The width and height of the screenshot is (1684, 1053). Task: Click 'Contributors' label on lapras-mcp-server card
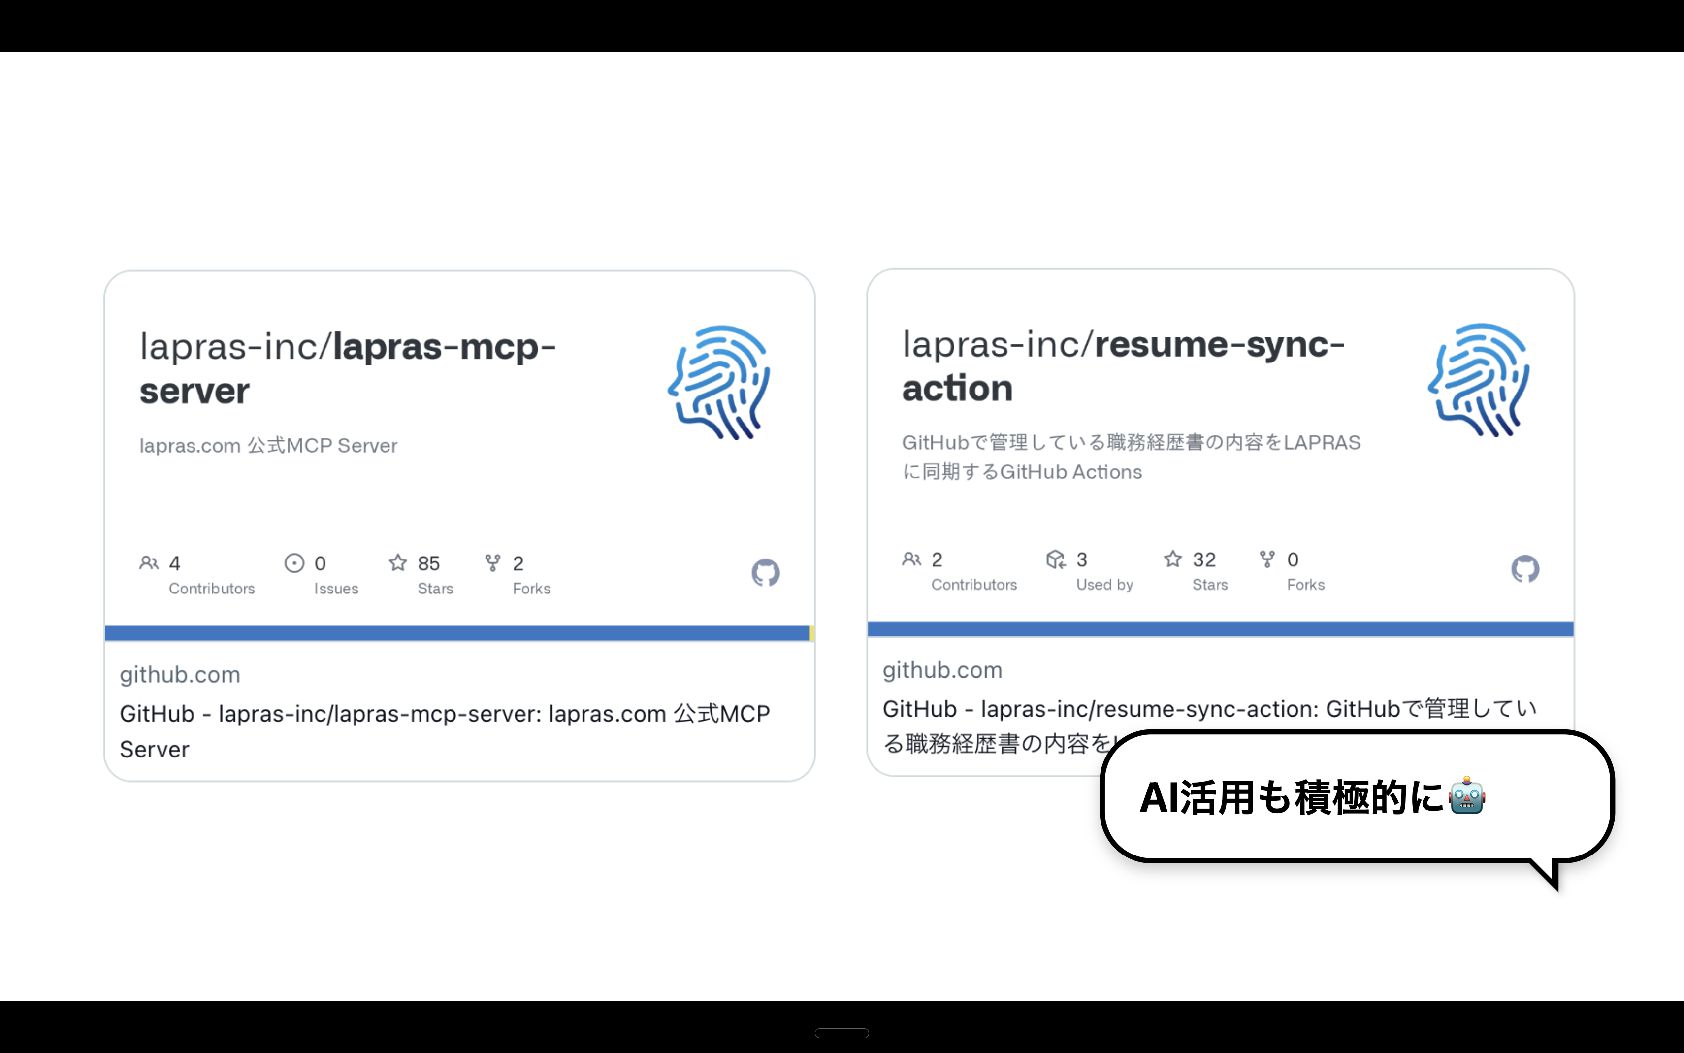(x=212, y=589)
